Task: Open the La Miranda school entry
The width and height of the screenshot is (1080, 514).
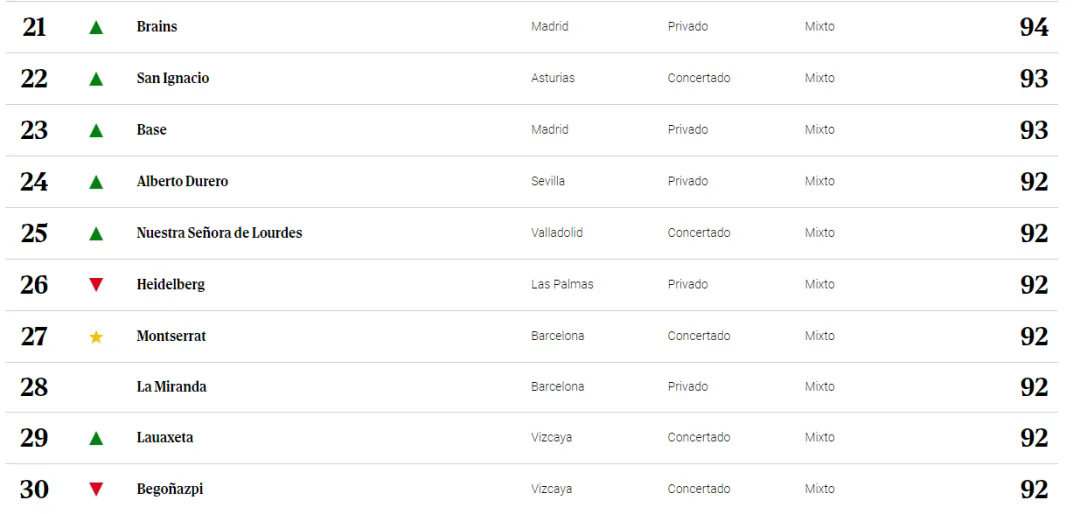Action: coord(172,387)
